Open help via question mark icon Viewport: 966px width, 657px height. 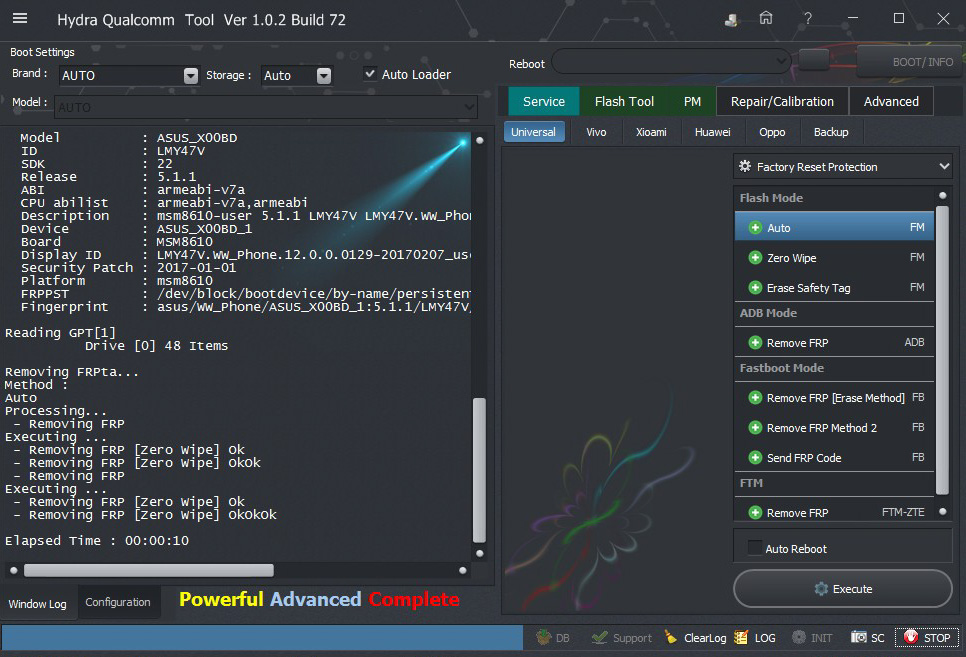(x=808, y=18)
